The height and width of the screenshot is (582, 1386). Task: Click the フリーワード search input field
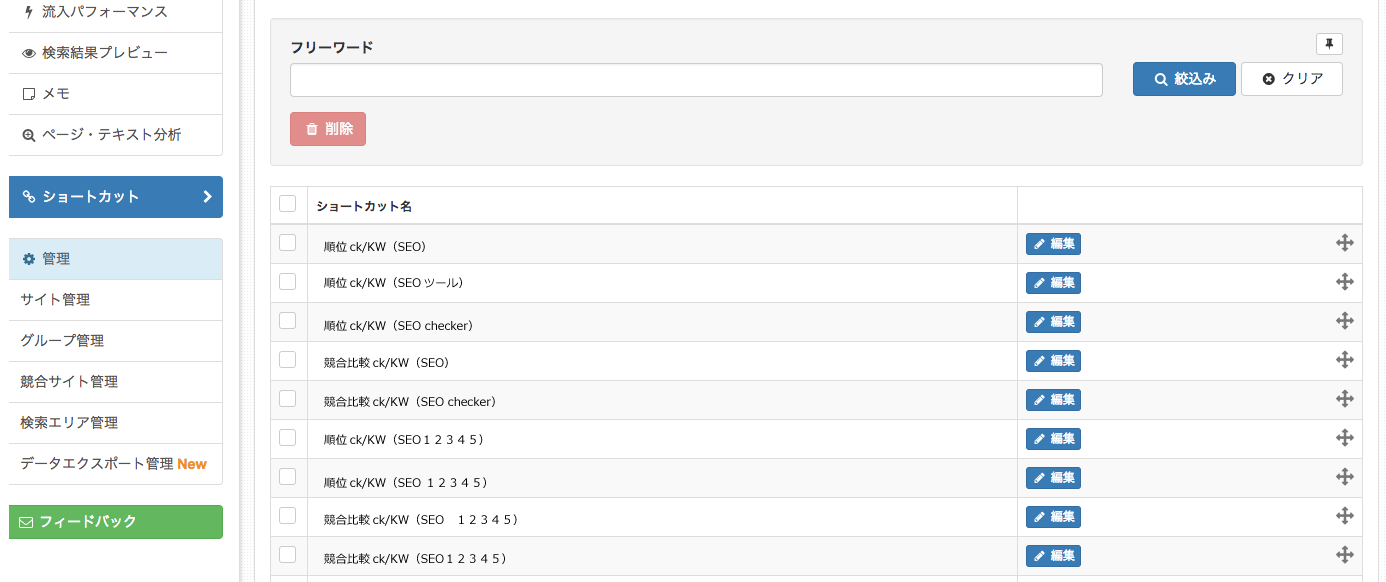(x=696, y=80)
